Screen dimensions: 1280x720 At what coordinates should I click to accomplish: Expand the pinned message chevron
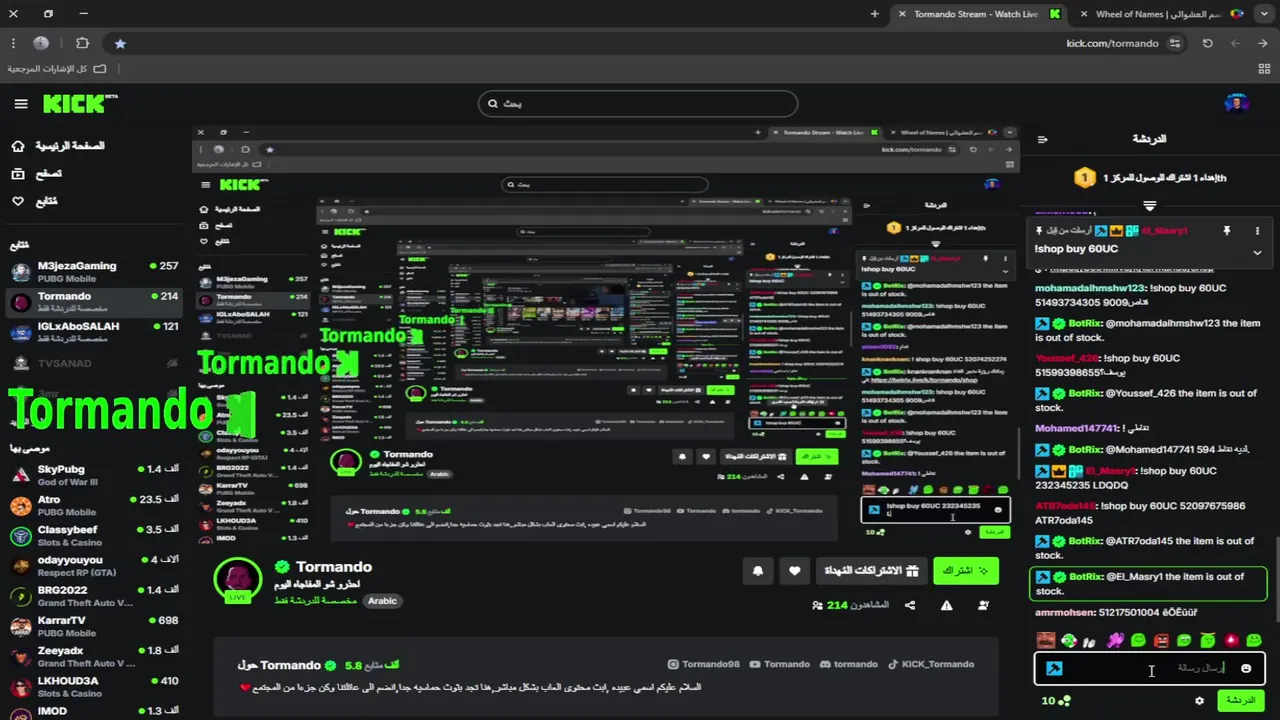point(1257,252)
